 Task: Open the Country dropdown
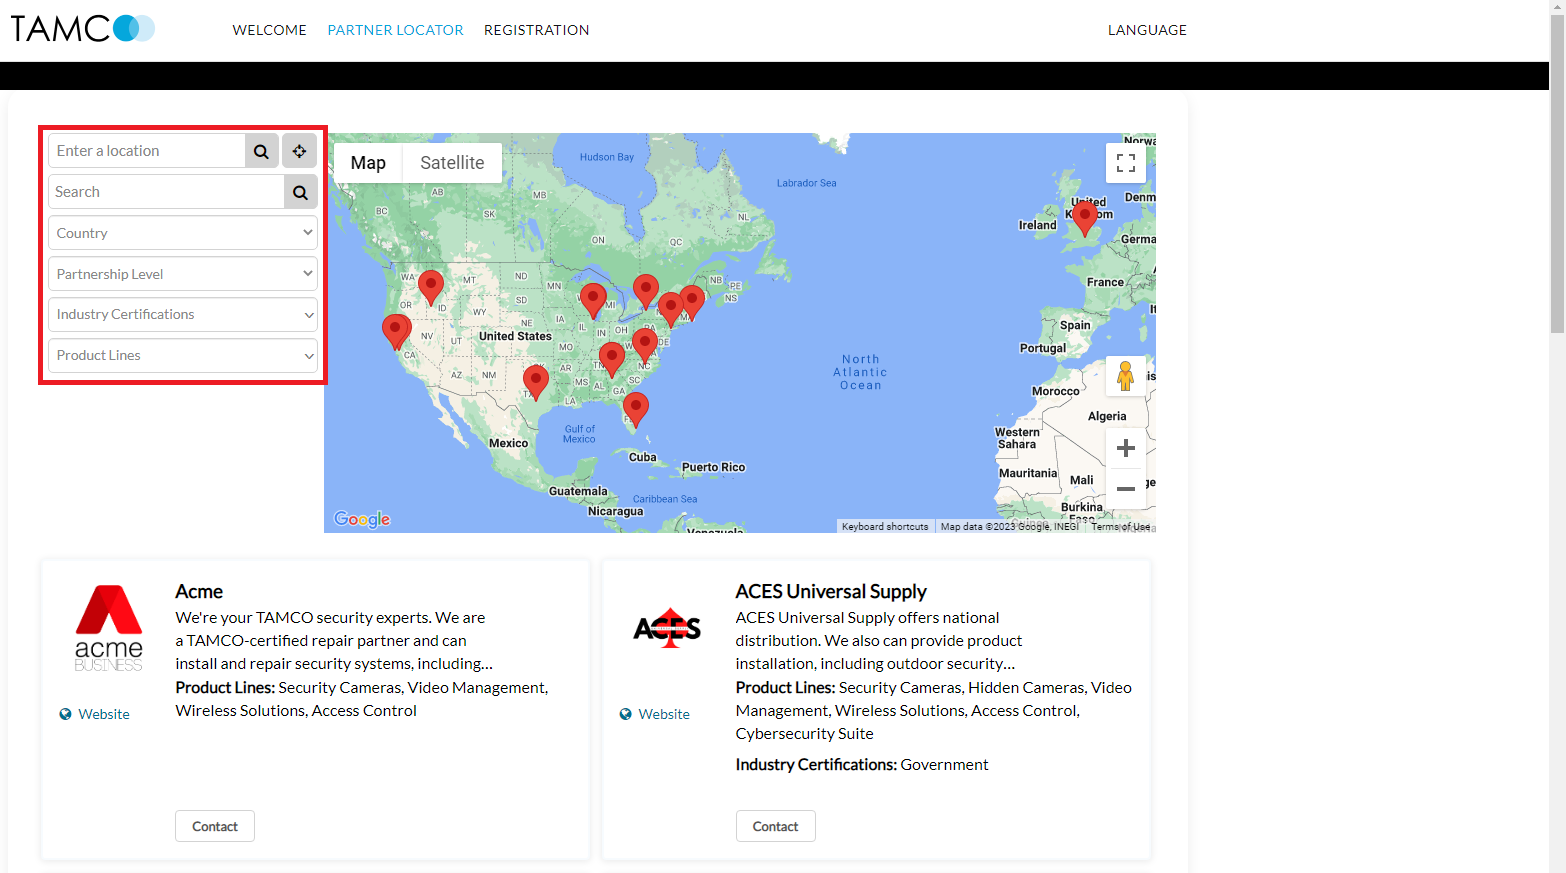[x=182, y=232]
